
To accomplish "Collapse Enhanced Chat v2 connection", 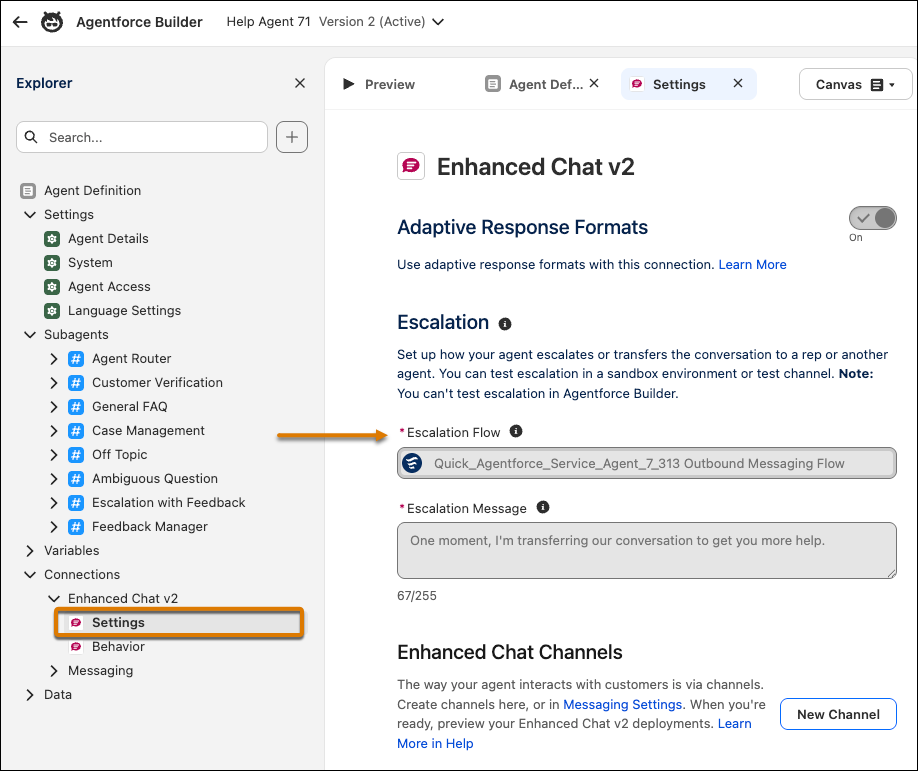I will 54,599.
